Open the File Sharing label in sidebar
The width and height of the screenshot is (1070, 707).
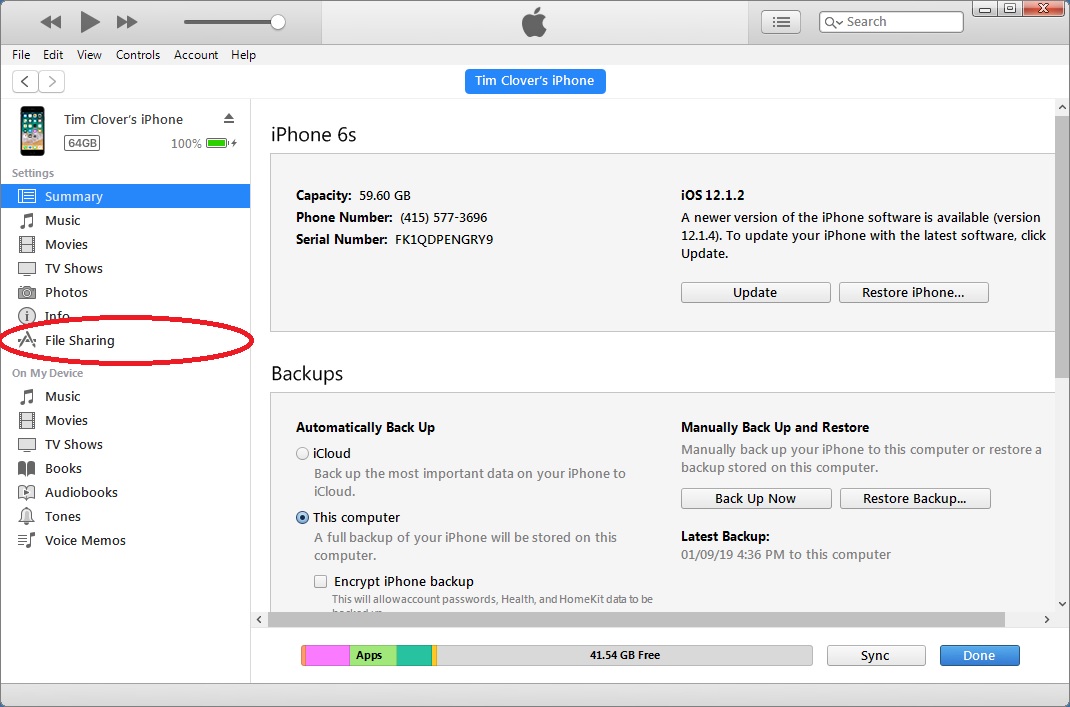pos(80,341)
